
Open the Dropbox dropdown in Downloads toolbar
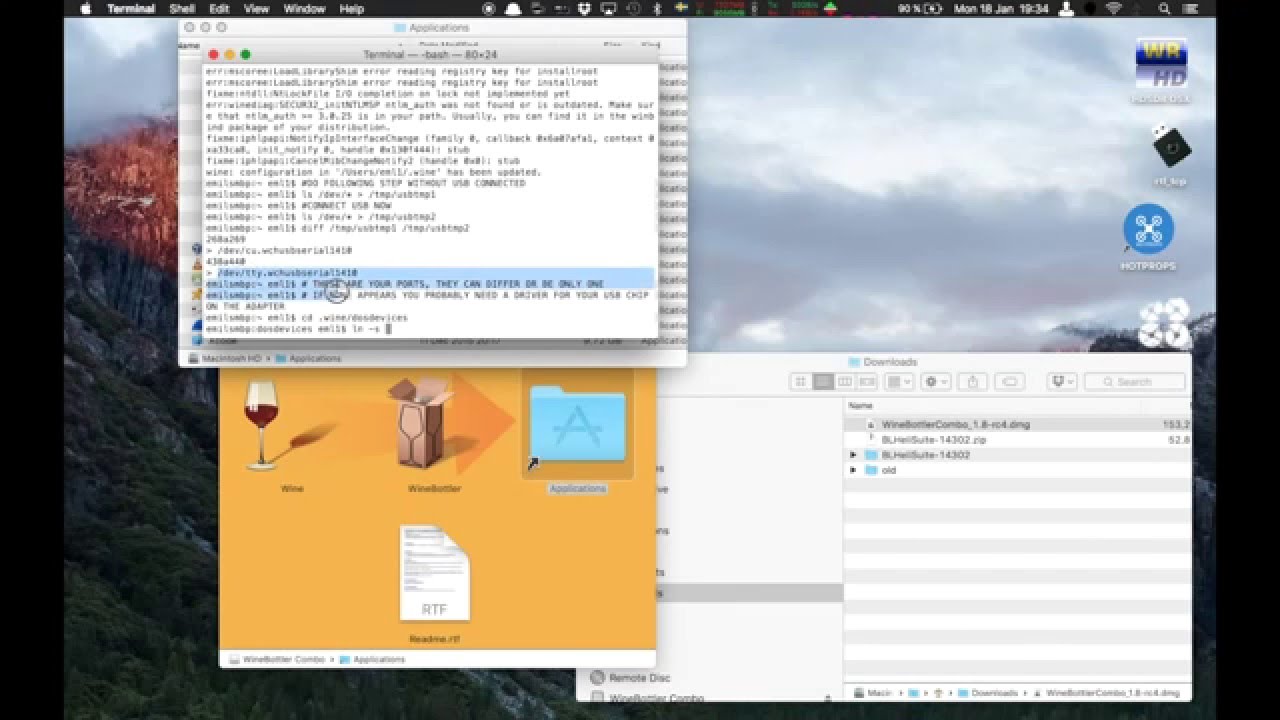(1061, 382)
